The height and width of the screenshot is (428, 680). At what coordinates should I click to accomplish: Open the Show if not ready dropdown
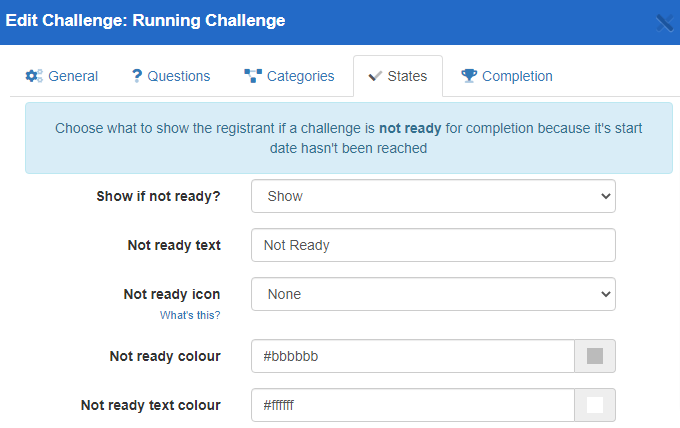click(433, 196)
